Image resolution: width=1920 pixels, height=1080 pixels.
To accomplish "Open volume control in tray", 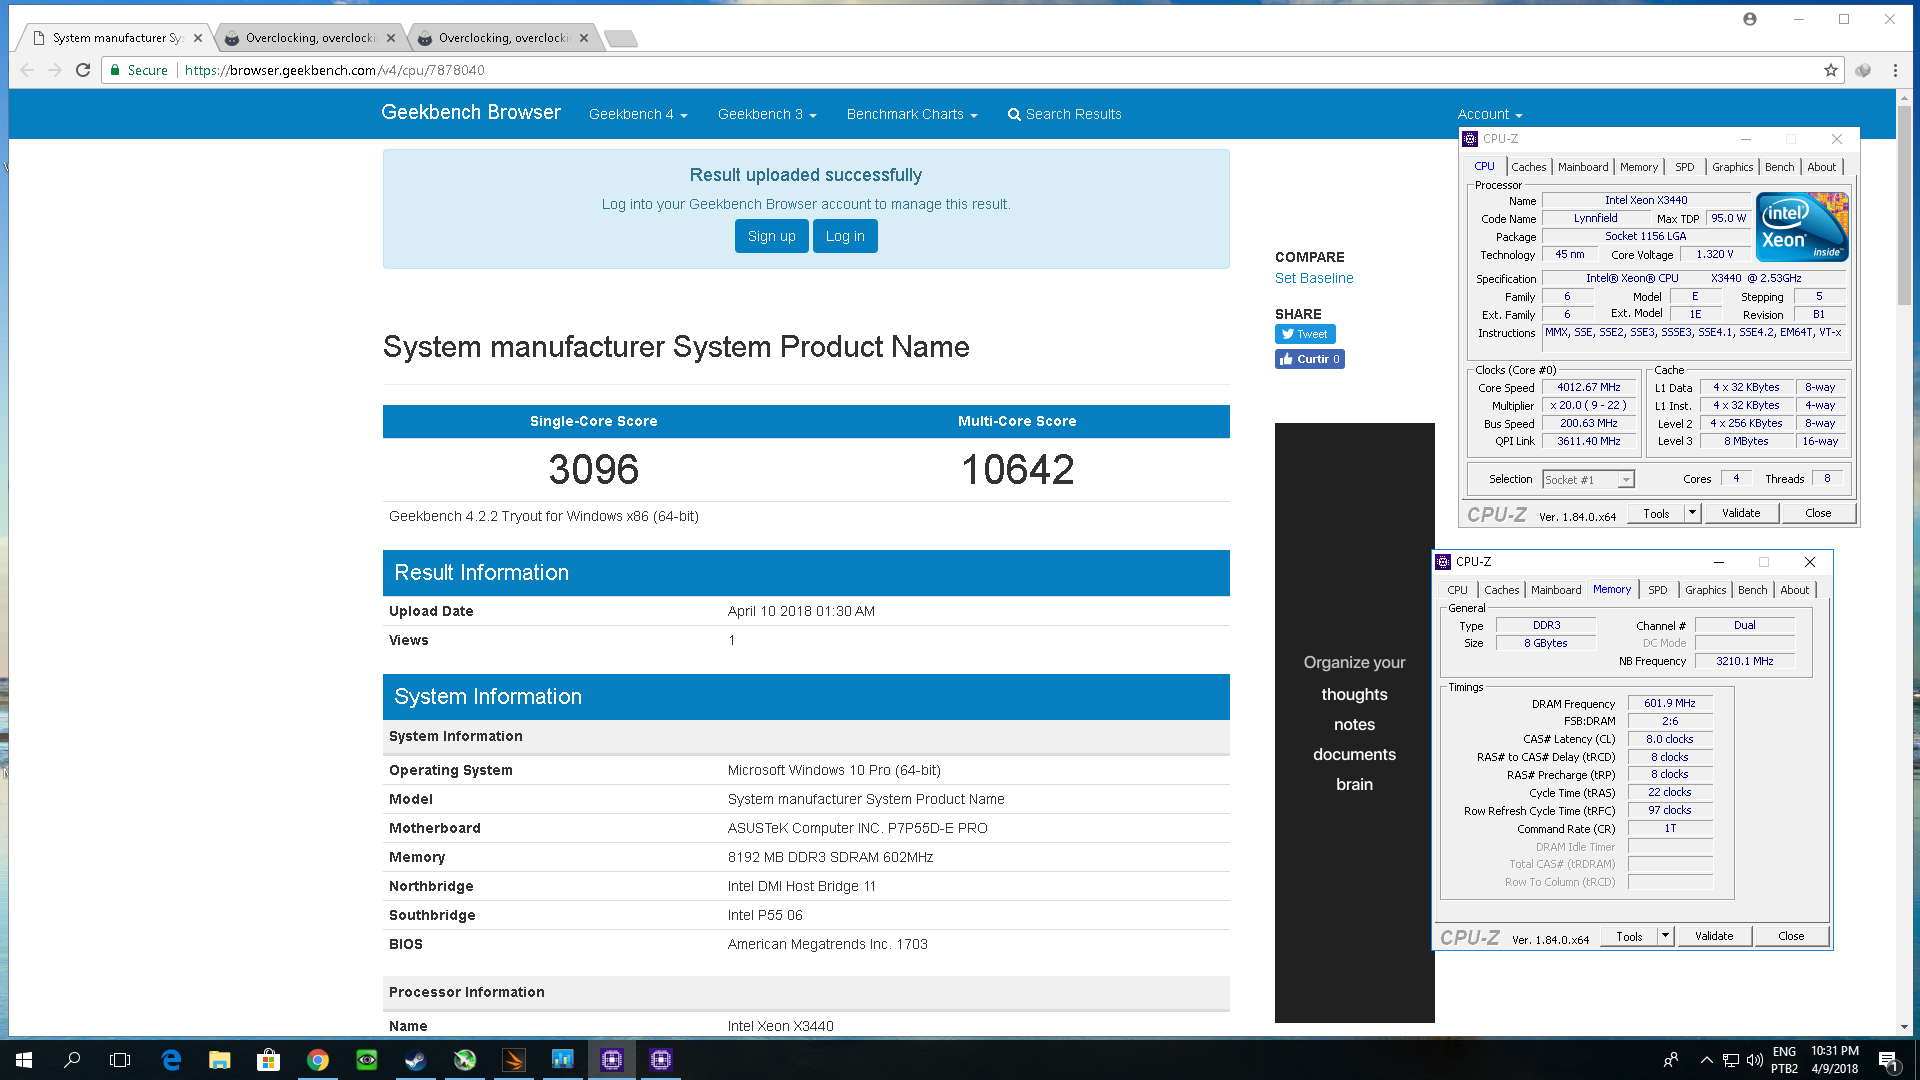I will (x=1754, y=1060).
